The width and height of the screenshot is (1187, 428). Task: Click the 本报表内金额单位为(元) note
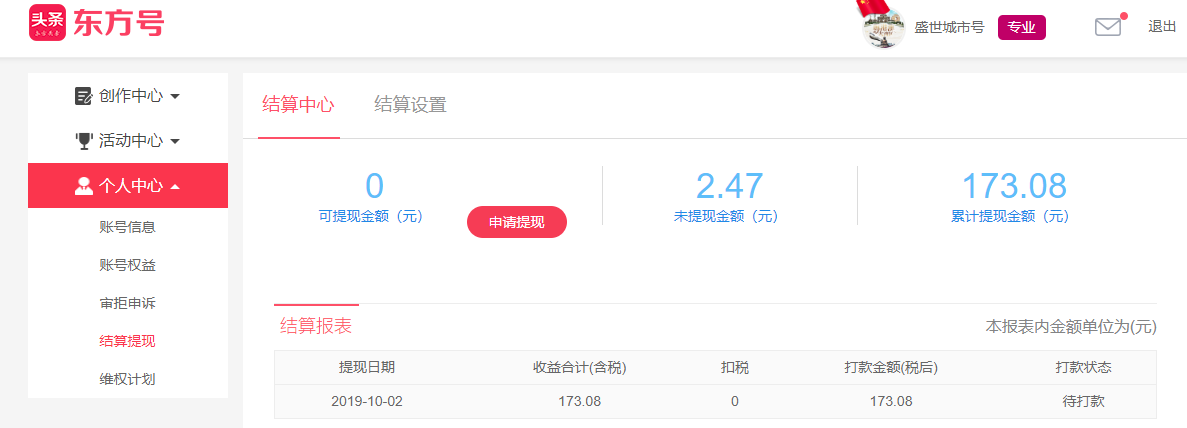tap(1071, 327)
